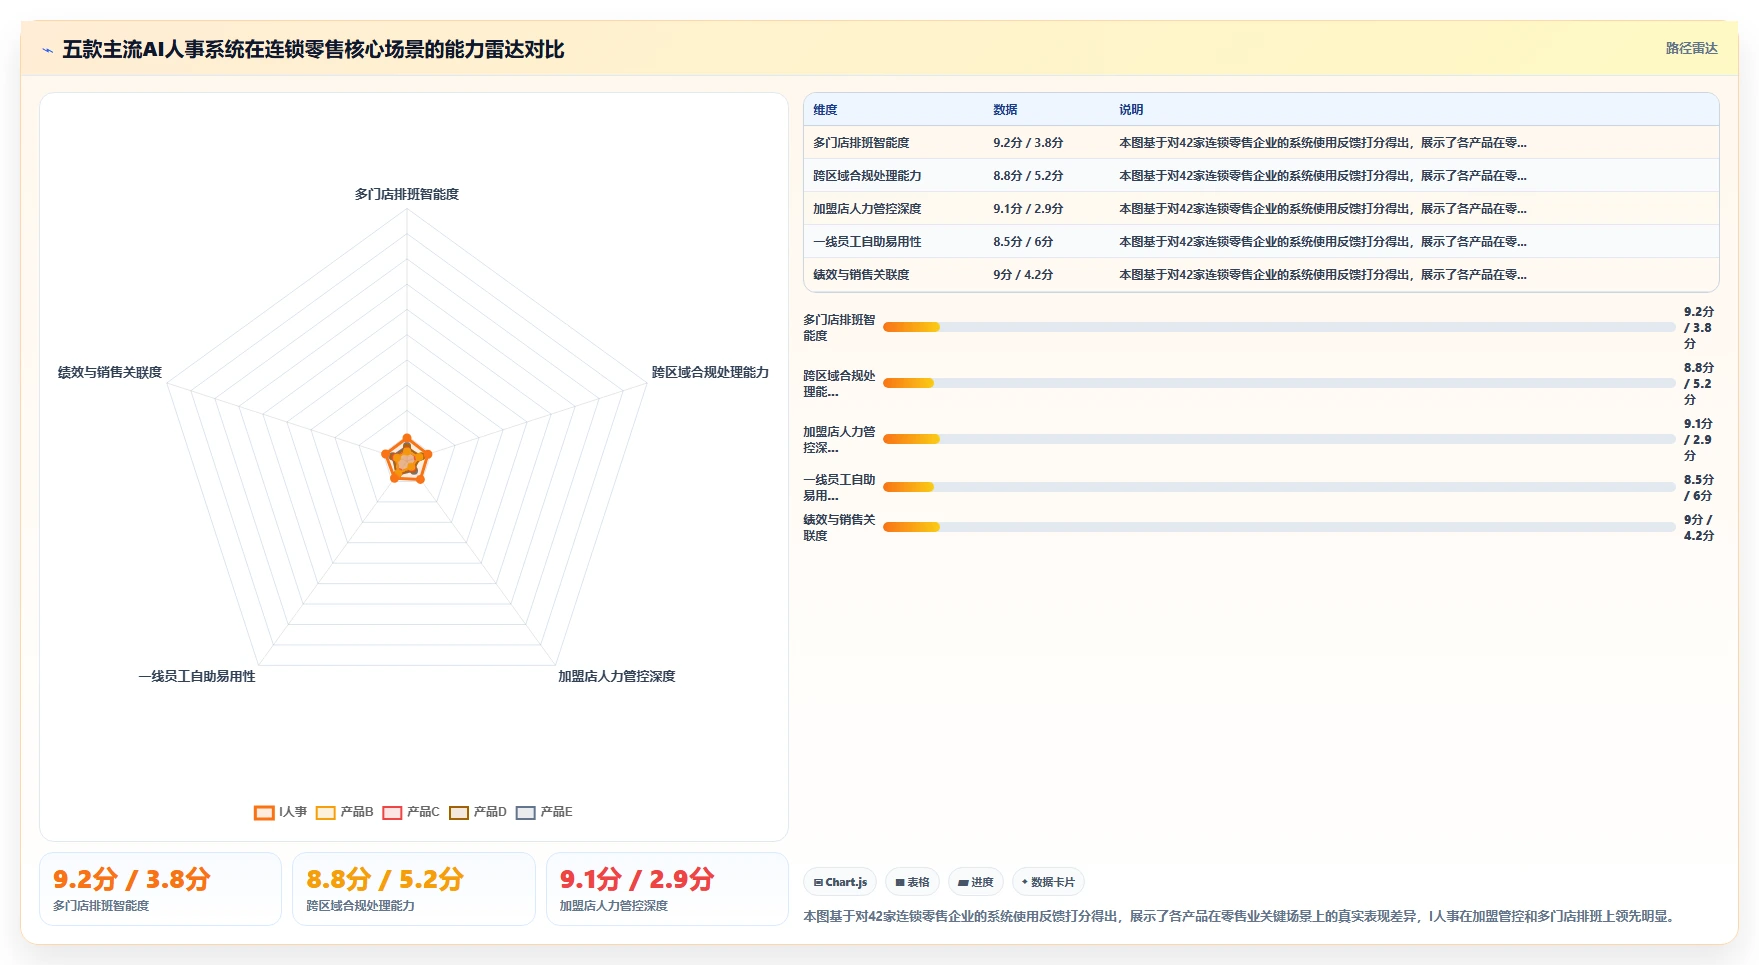The width and height of the screenshot is (1759, 965).
Task: Click the radar axis label 多门店排班智能度
Action: [407, 194]
